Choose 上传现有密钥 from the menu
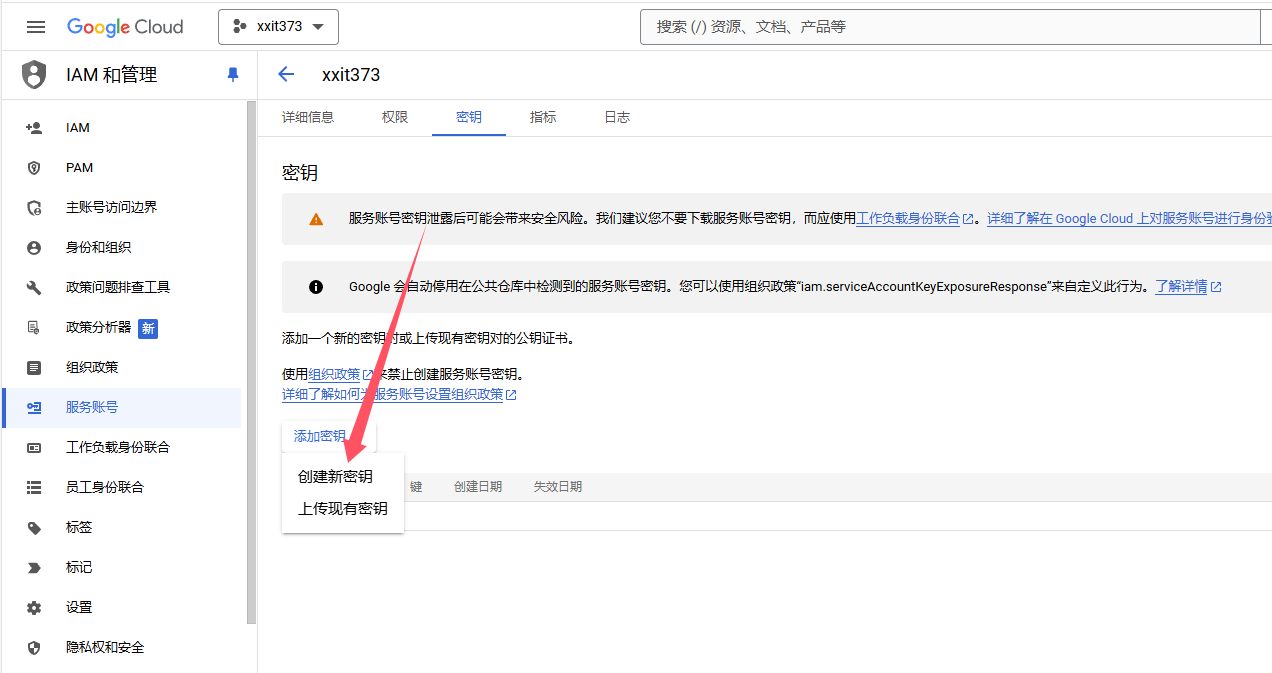1272x673 pixels. pyautogui.click(x=343, y=509)
